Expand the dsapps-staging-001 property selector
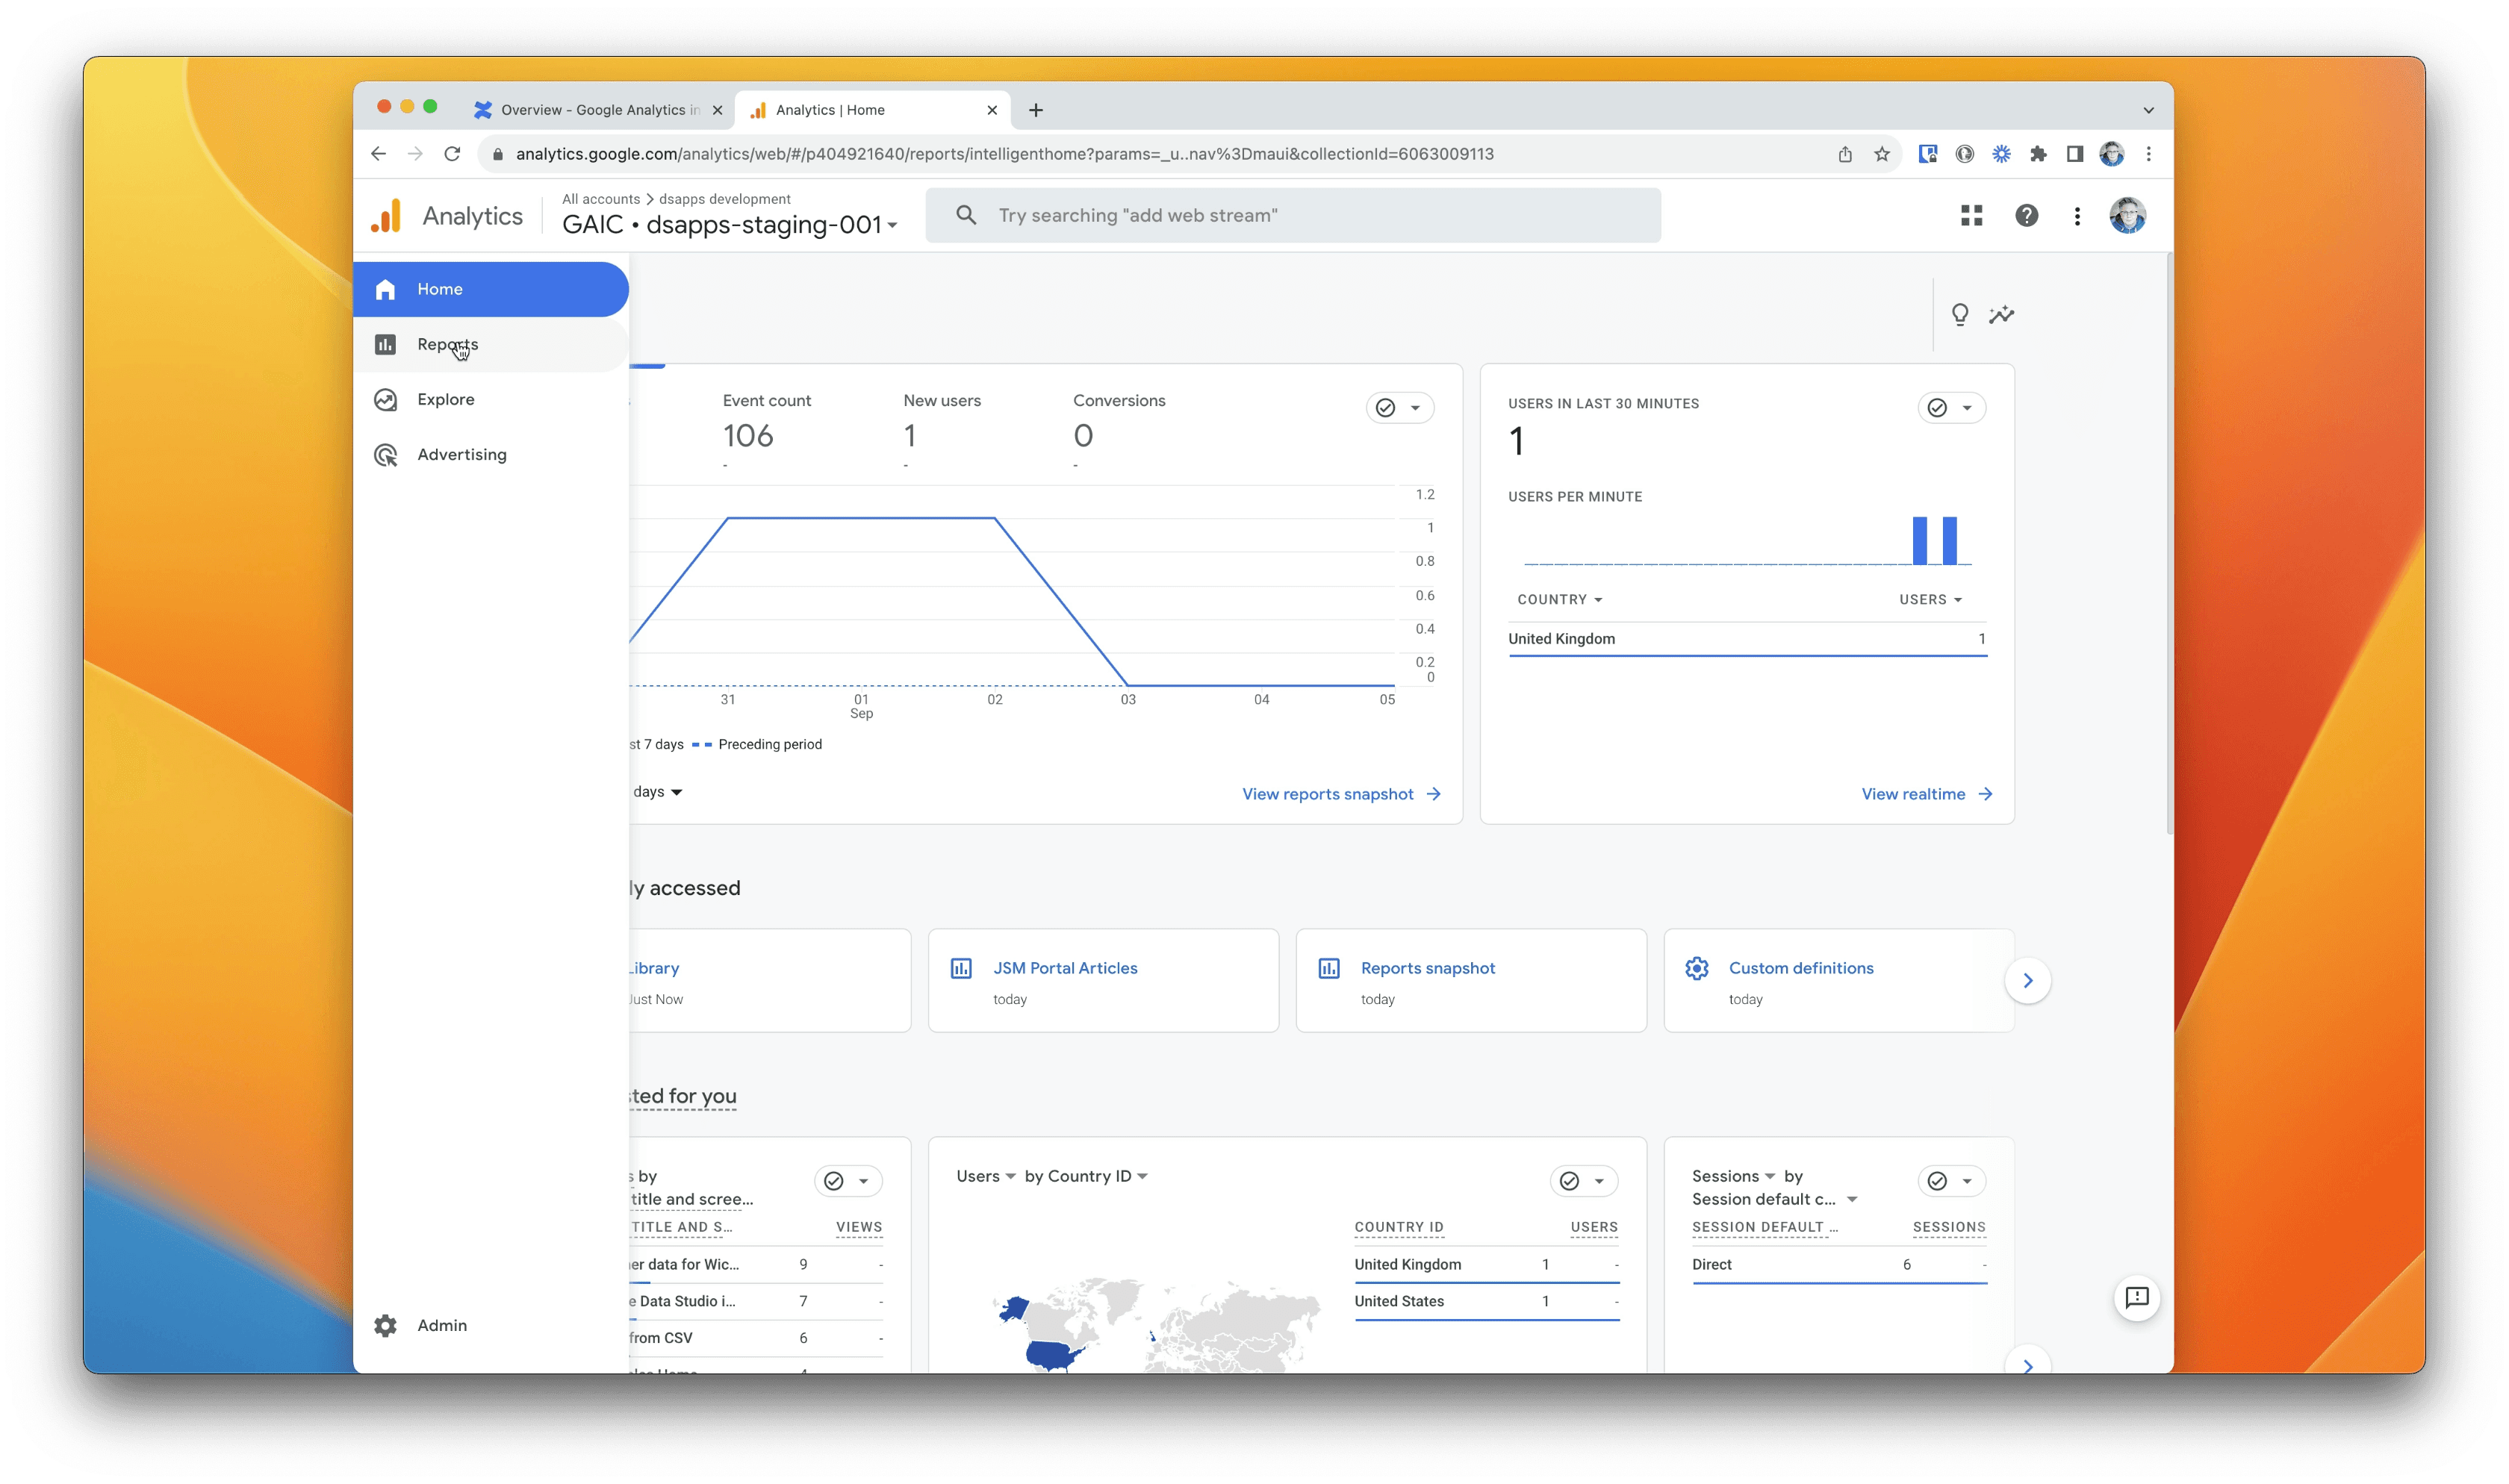The width and height of the screenshot is (2509, 1484). (730, 224)
